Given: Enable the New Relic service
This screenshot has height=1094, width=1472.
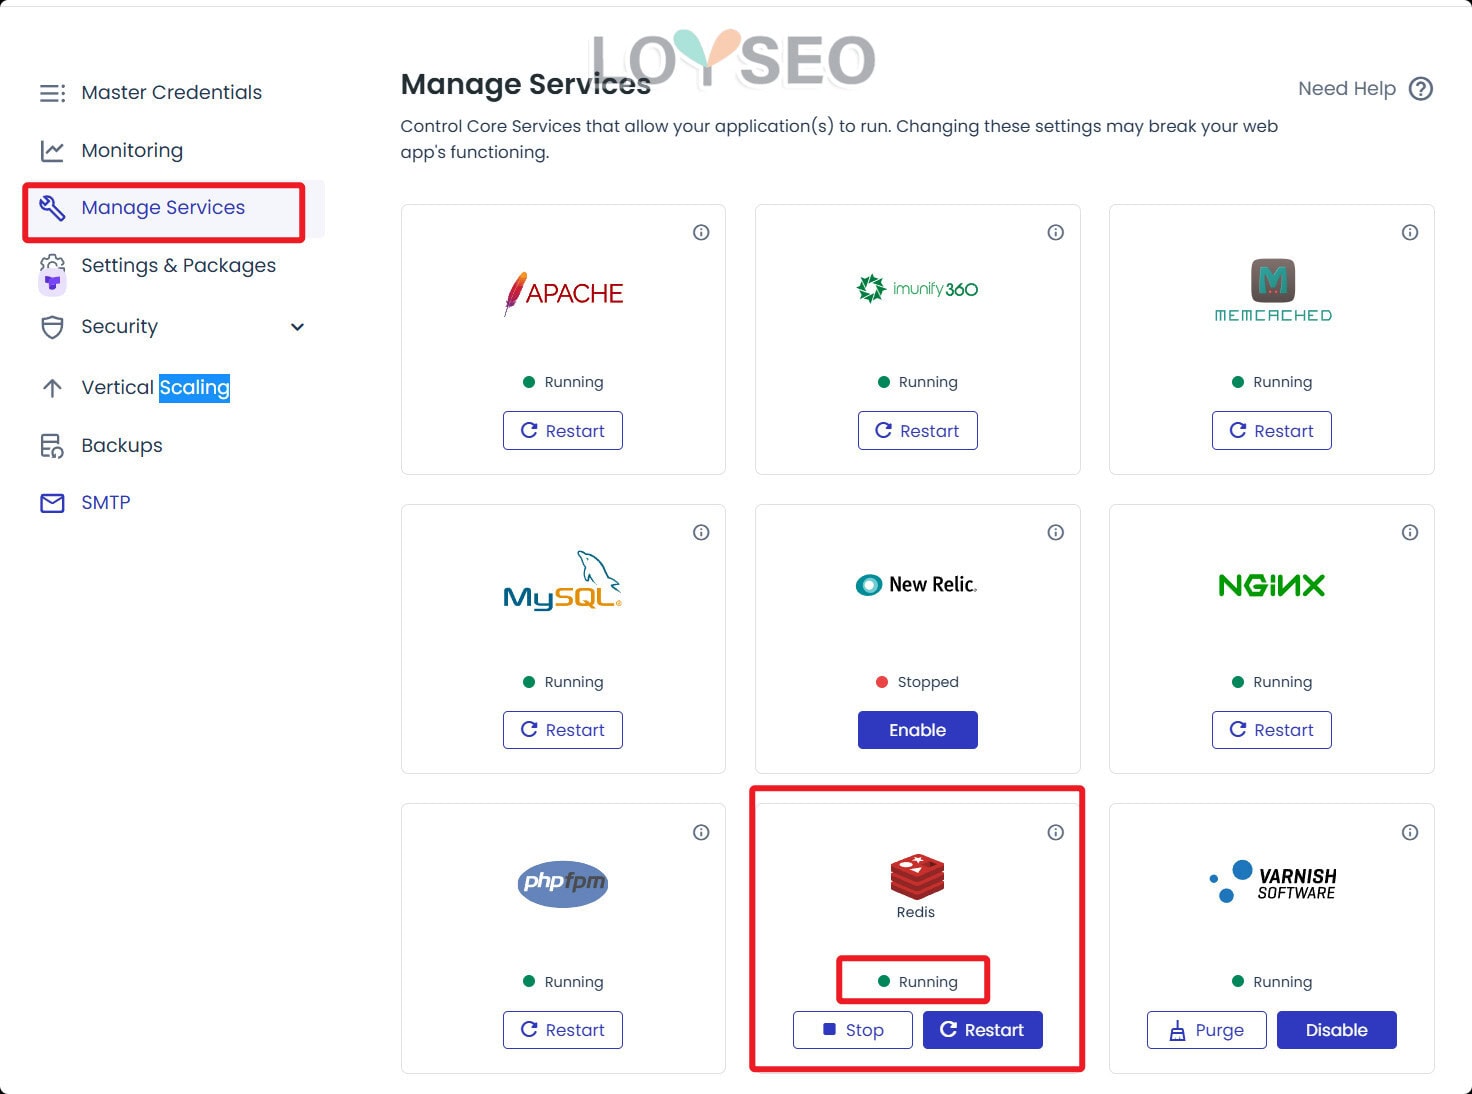Looking at the screenshot, I should click(x=917, y=729).
